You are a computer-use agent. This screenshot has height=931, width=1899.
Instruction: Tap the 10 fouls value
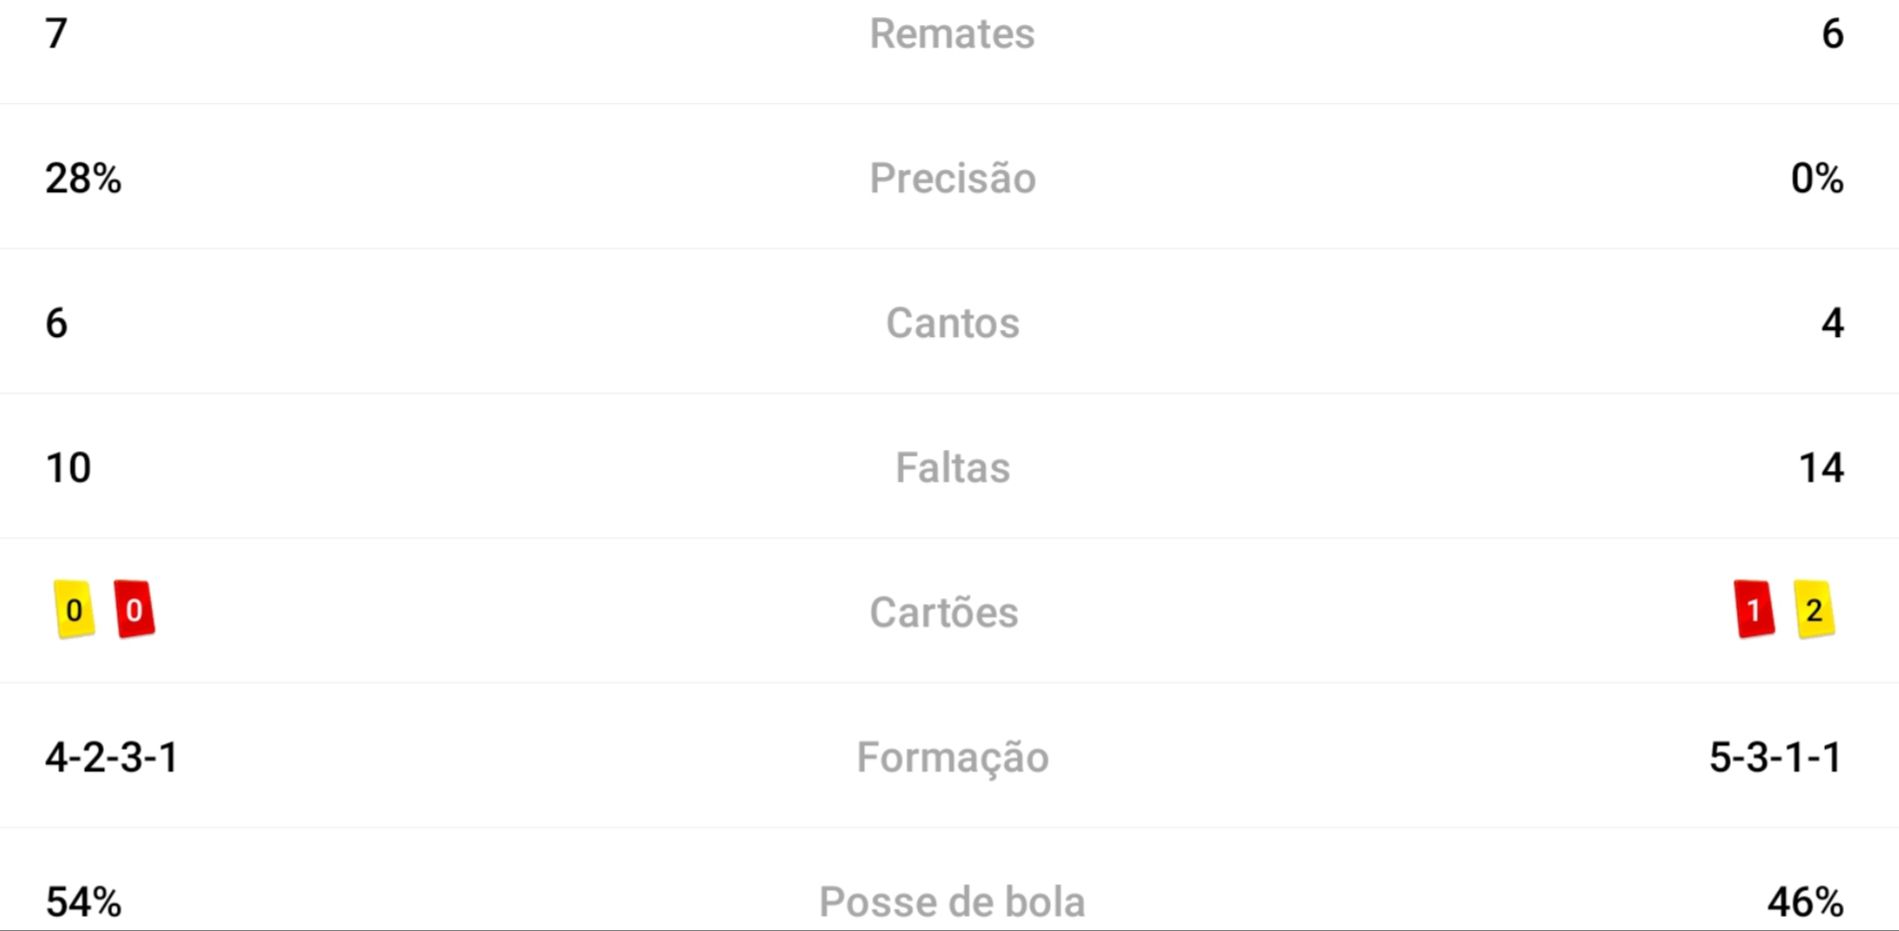[x=68, y=468]
